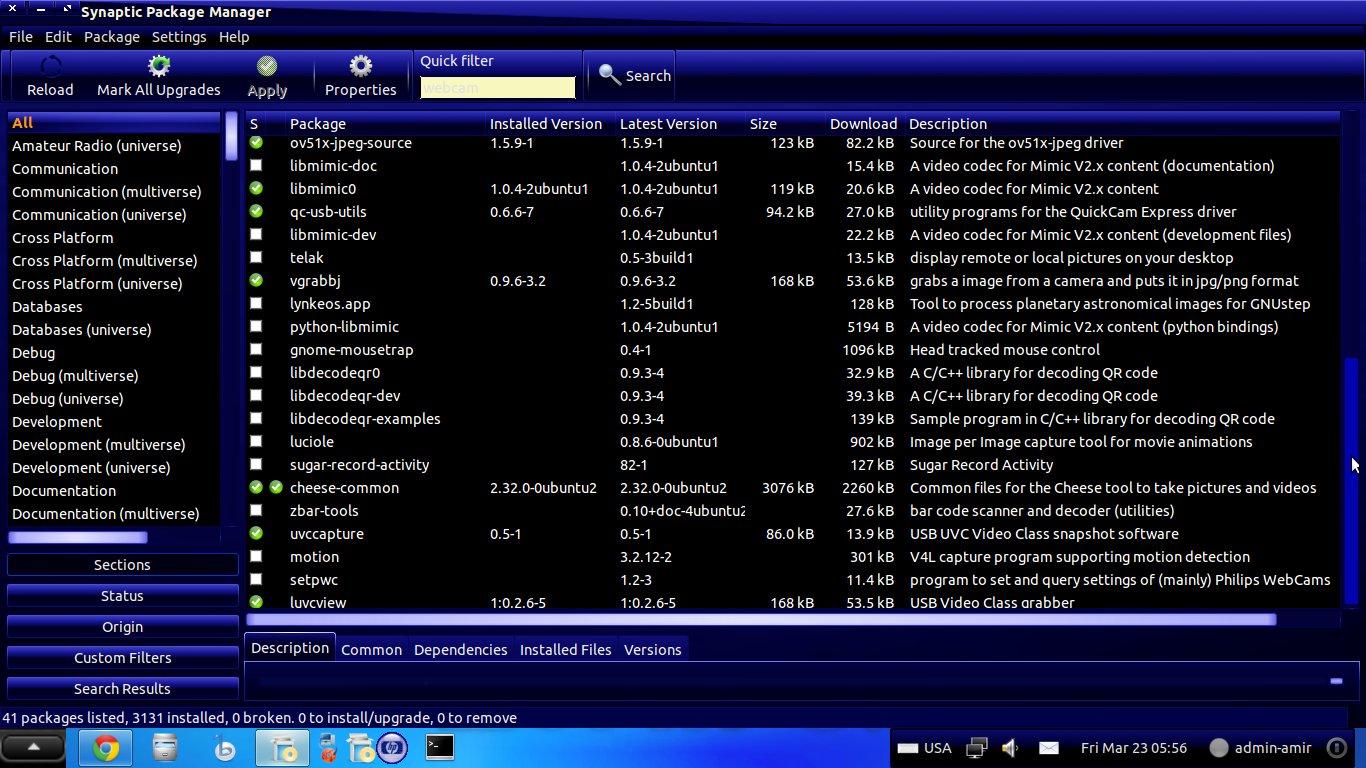The height and width of the screenshot is (768, 1366).
Task: Click installed status icon for uvccapture
Action: click(x=256, y=533)
